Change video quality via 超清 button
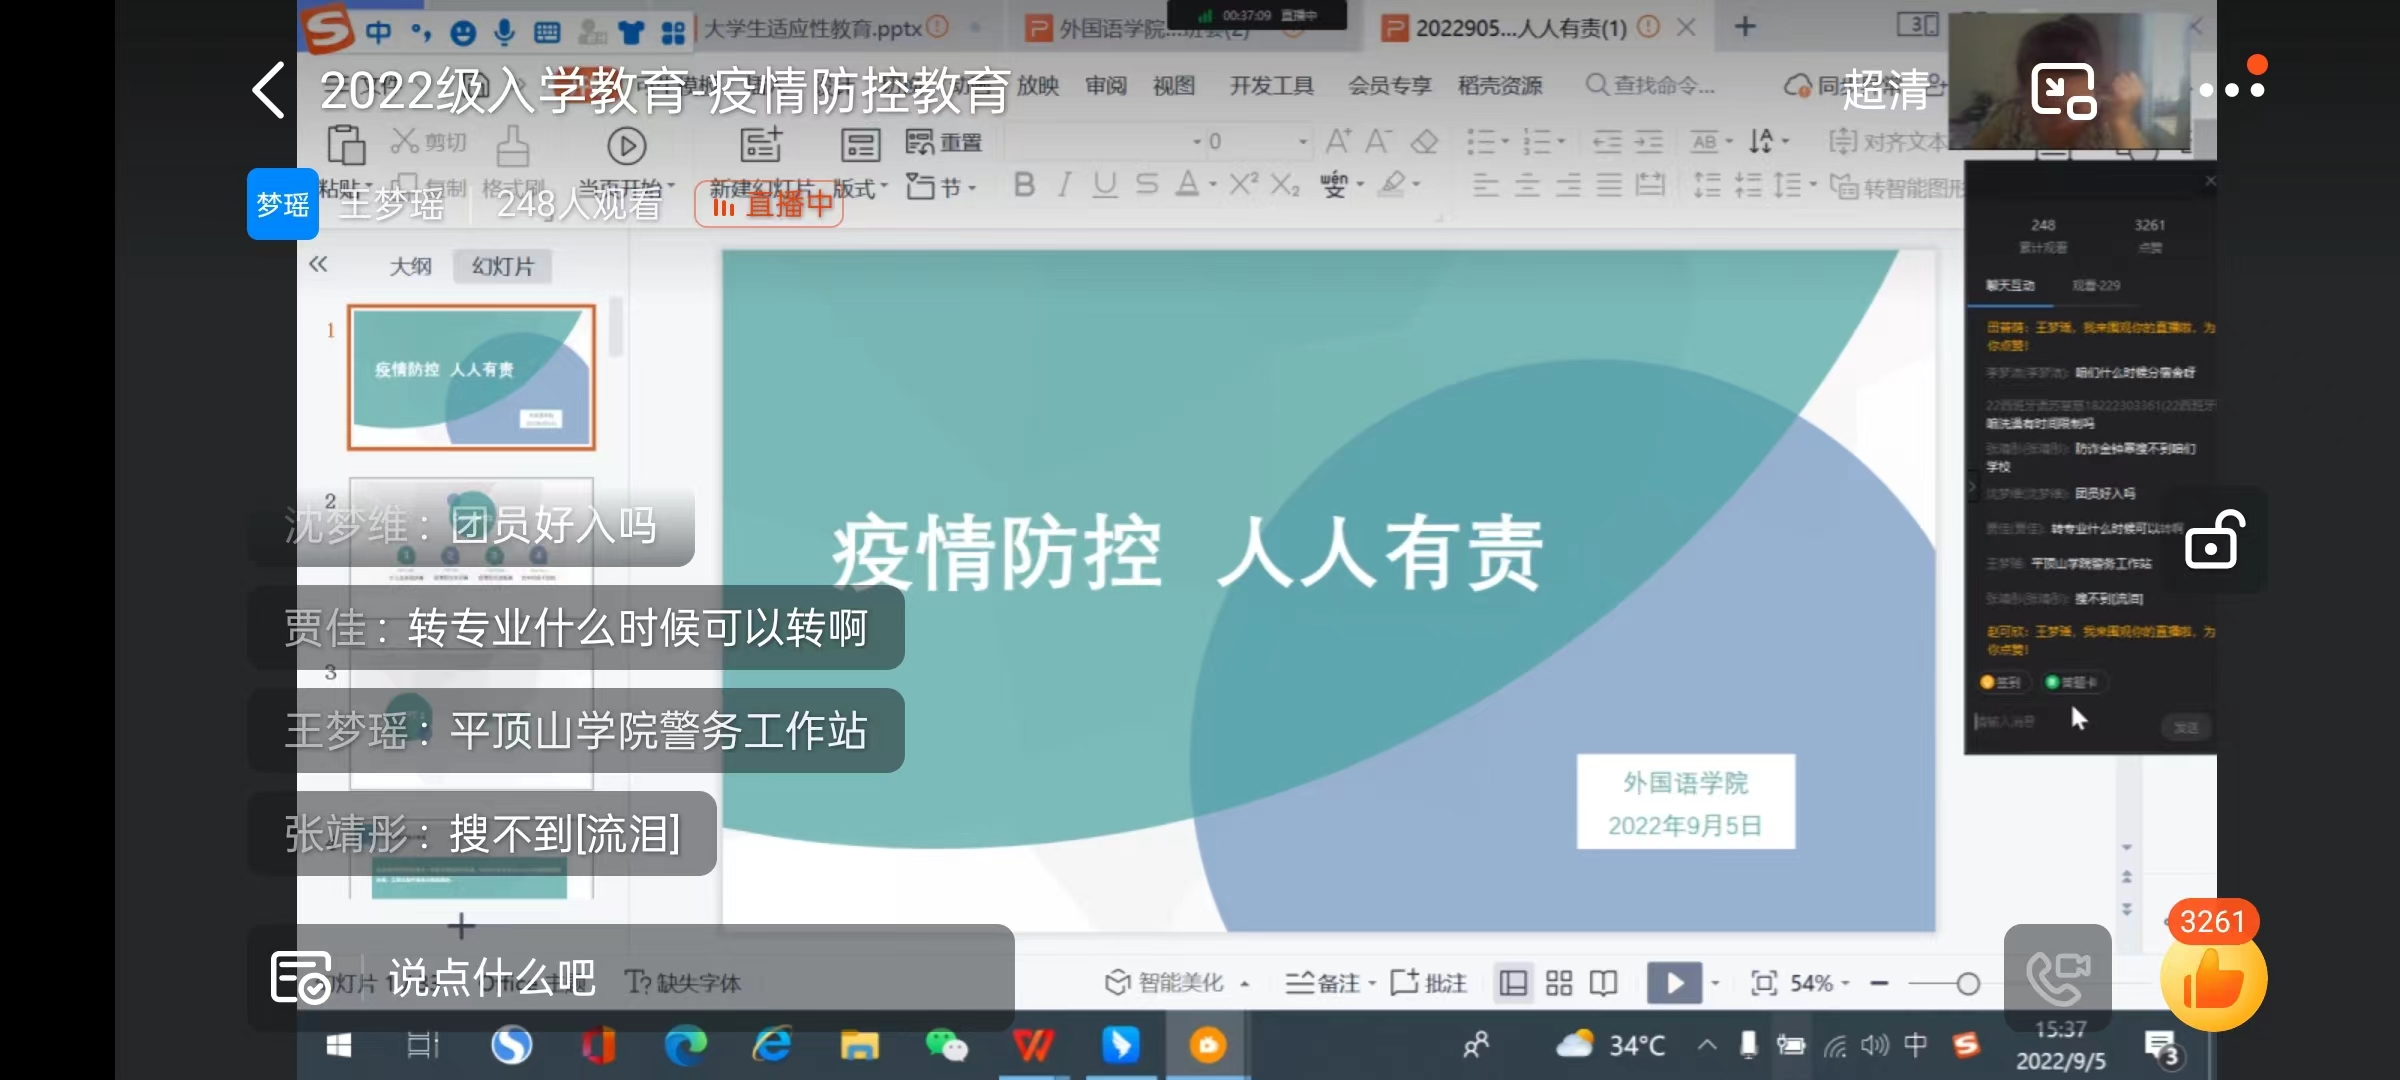 point(1885,90)
